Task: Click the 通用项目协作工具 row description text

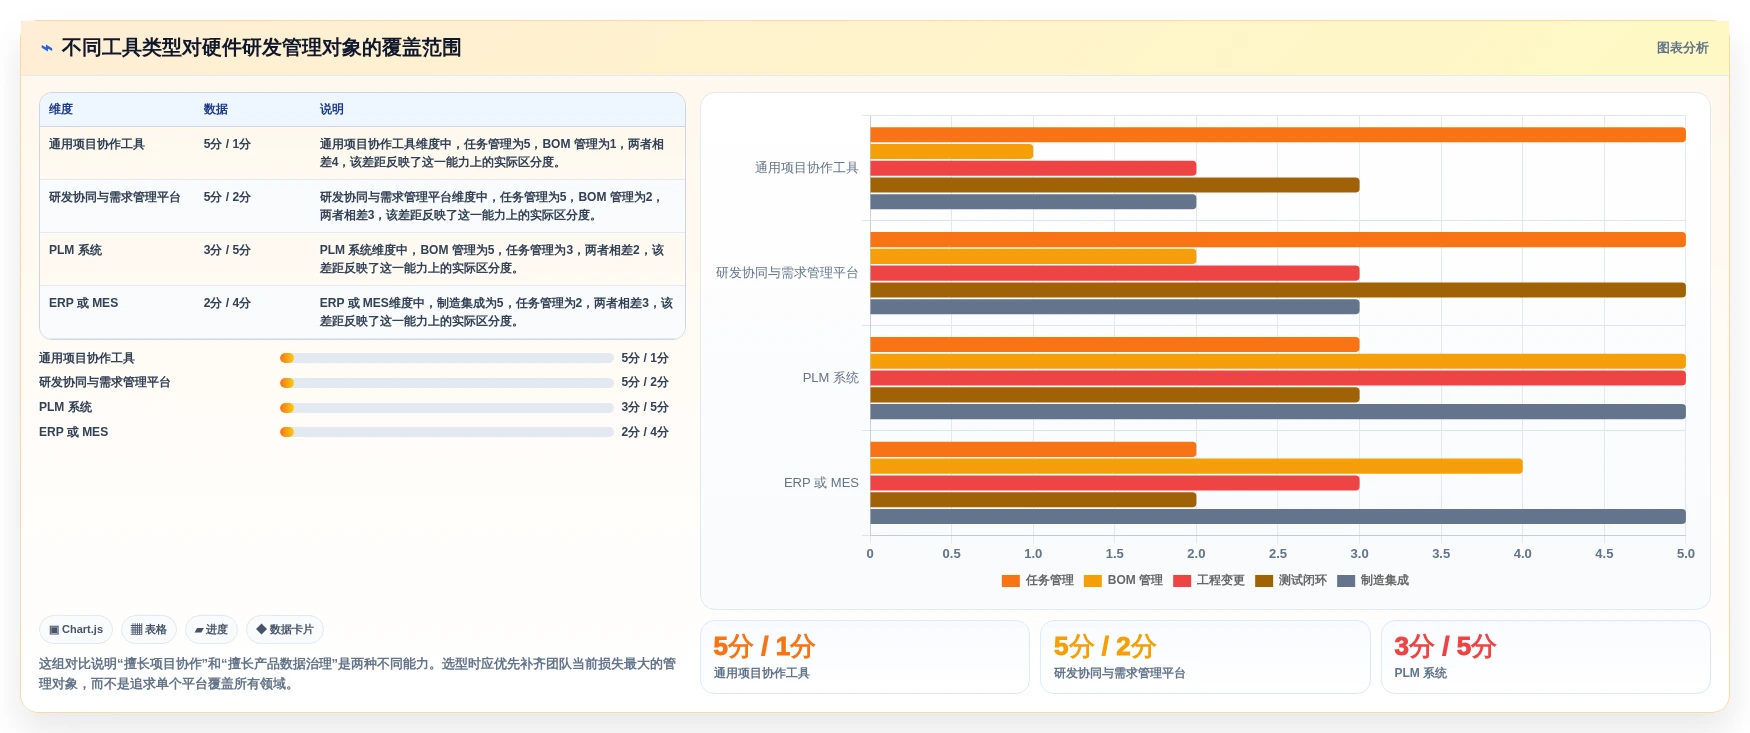Action: 492,154
